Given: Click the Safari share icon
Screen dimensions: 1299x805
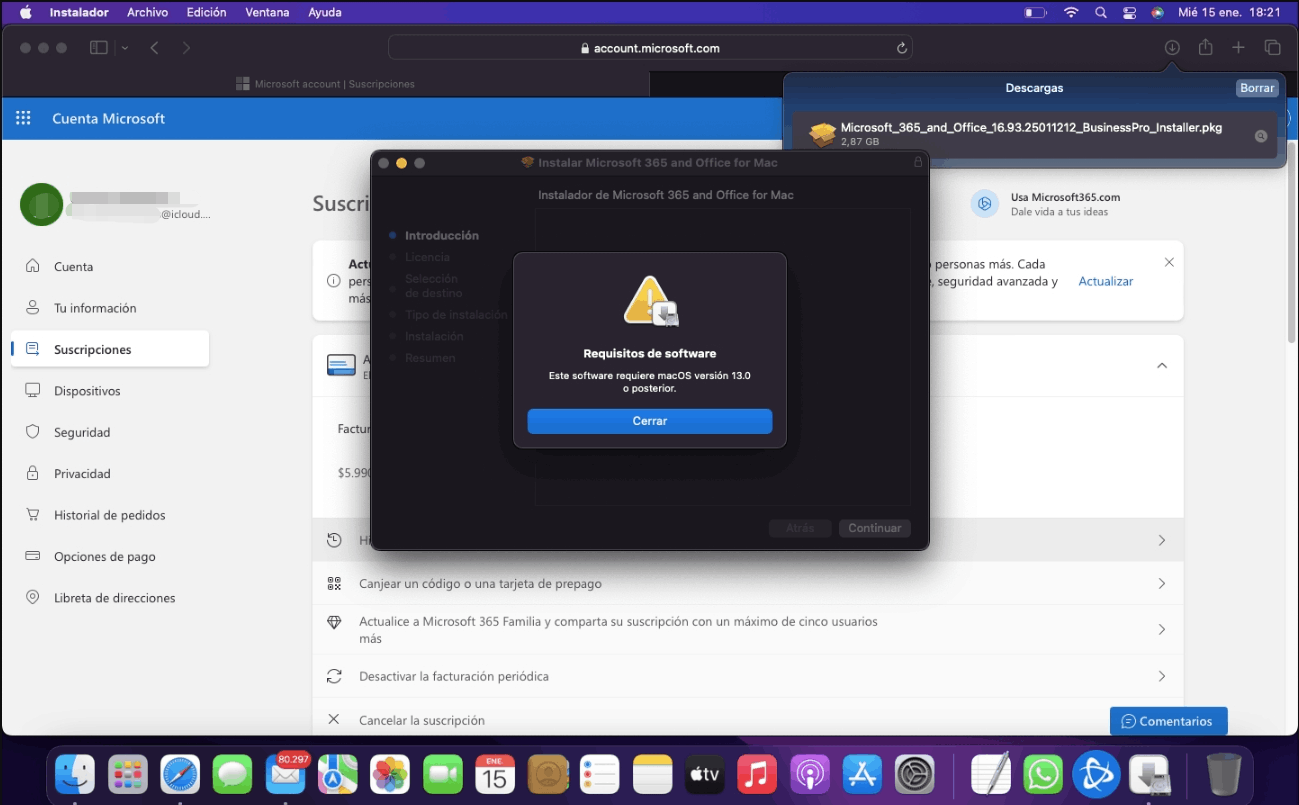Looking at the screenshot, I should 1206,48.
